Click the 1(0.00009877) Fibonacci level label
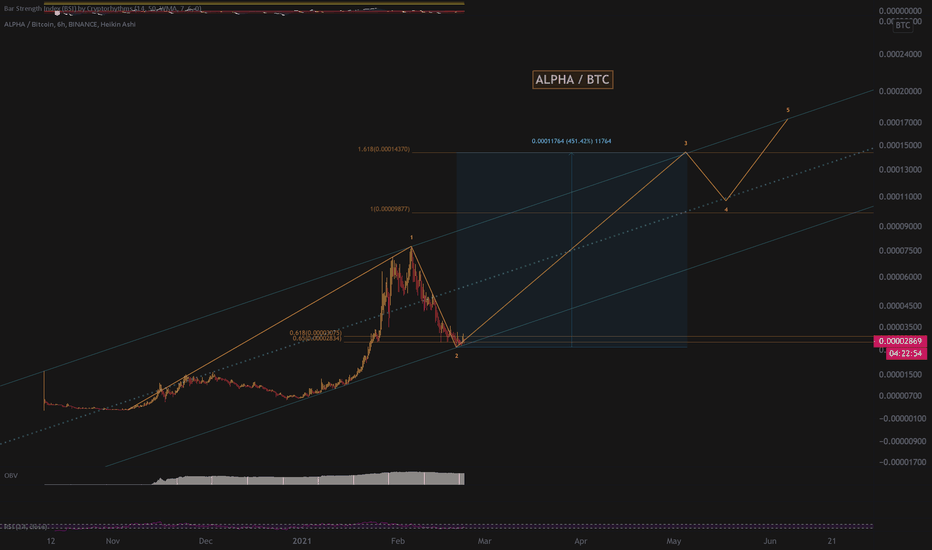932x550 pixels. (x=389, y=209)
